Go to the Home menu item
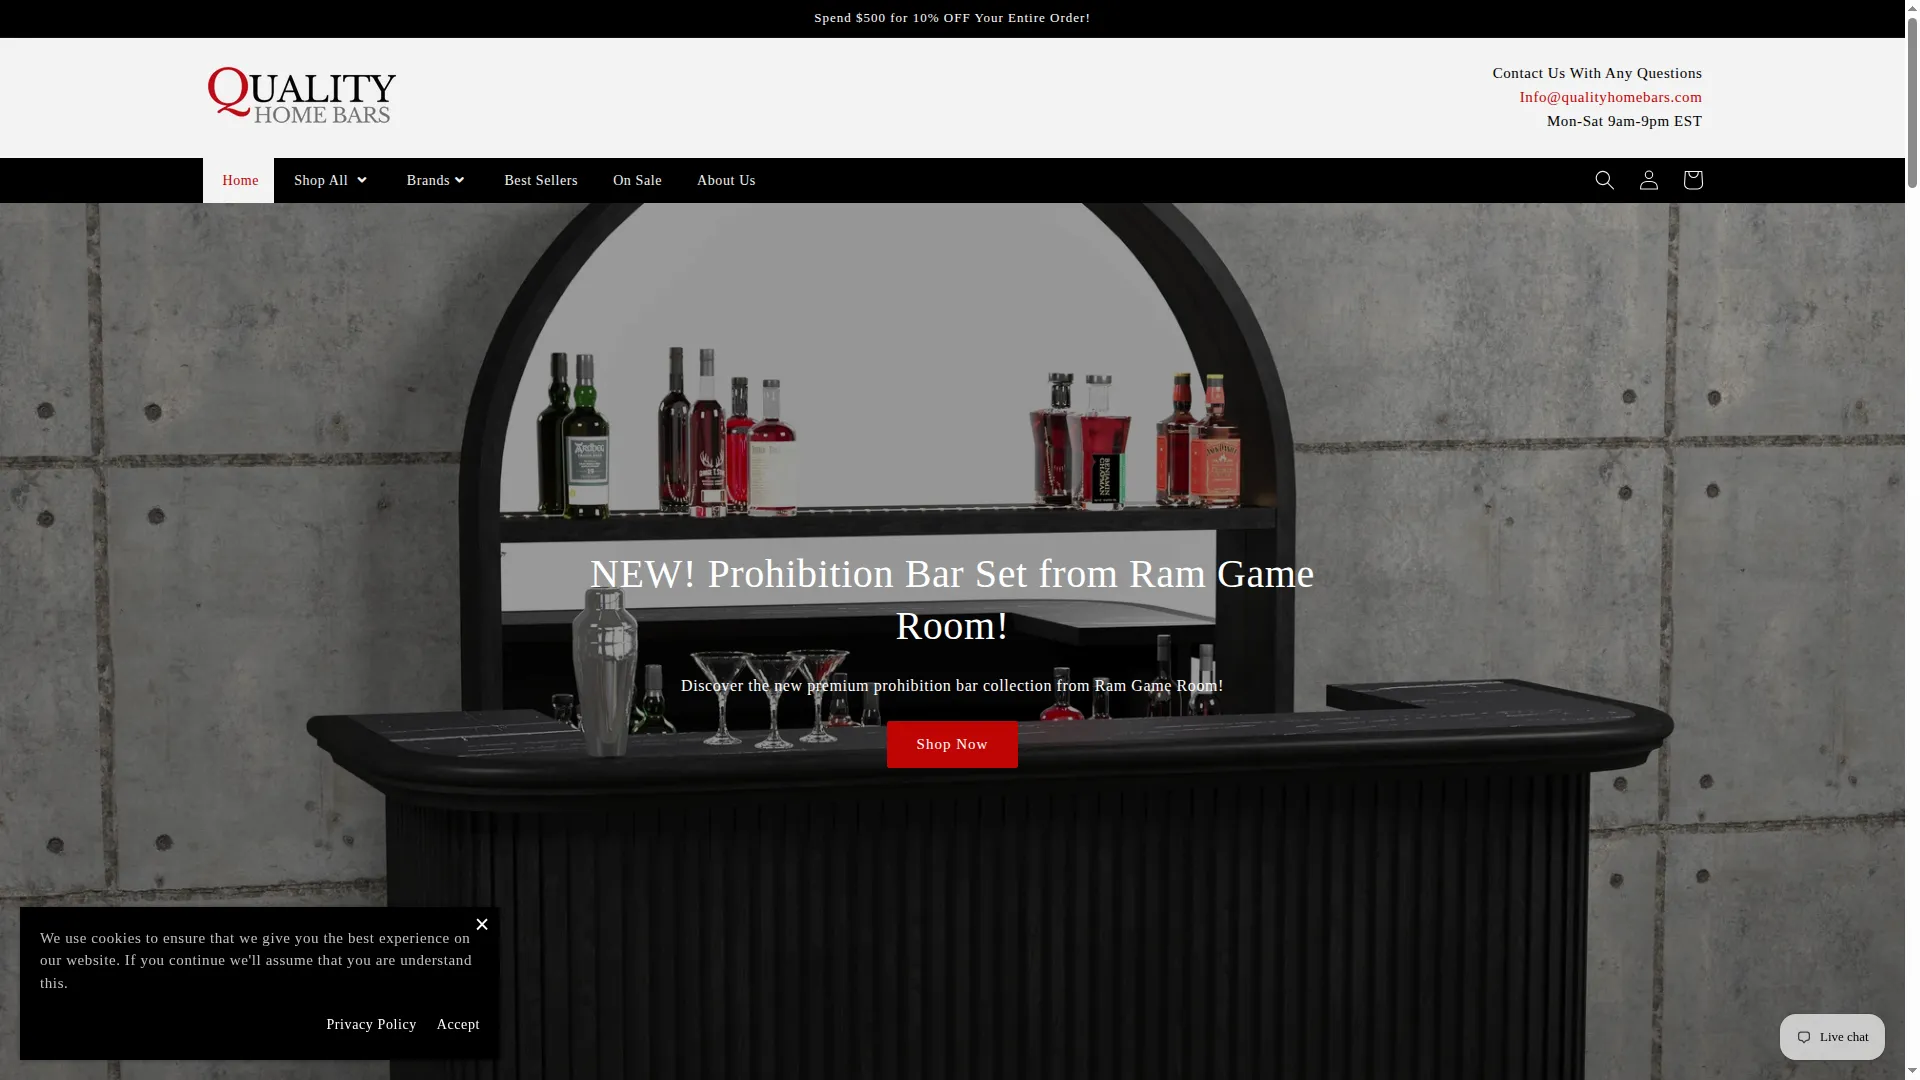The height and width of the screenshot is (1080, 1920). click(240, 180)
